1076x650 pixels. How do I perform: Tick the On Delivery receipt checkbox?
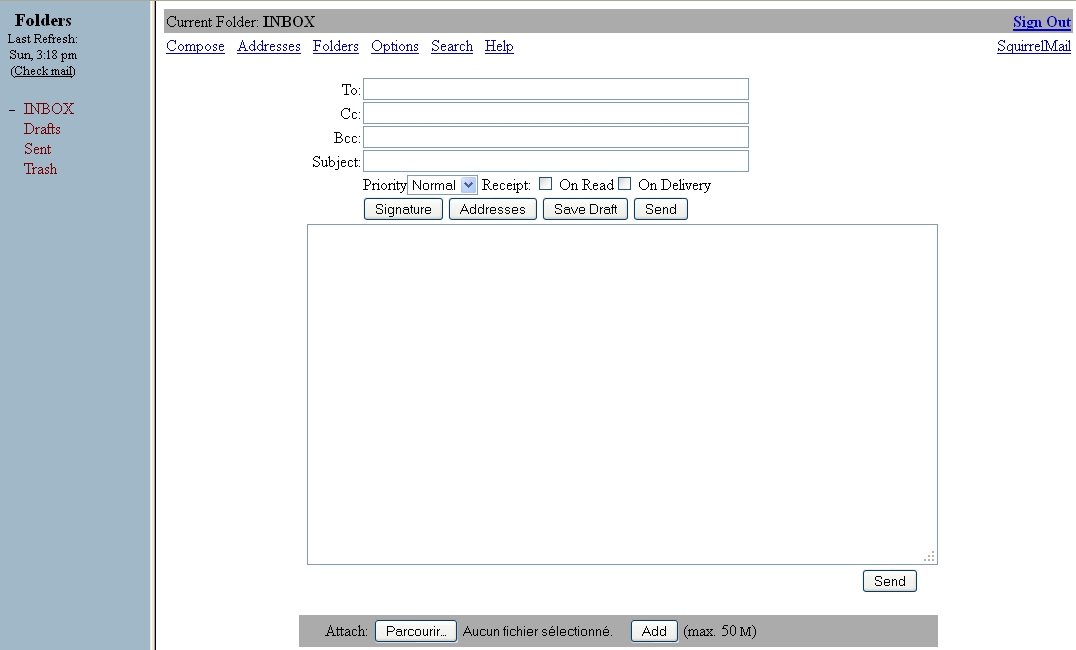pyautogui.click(x=624, y=184)
